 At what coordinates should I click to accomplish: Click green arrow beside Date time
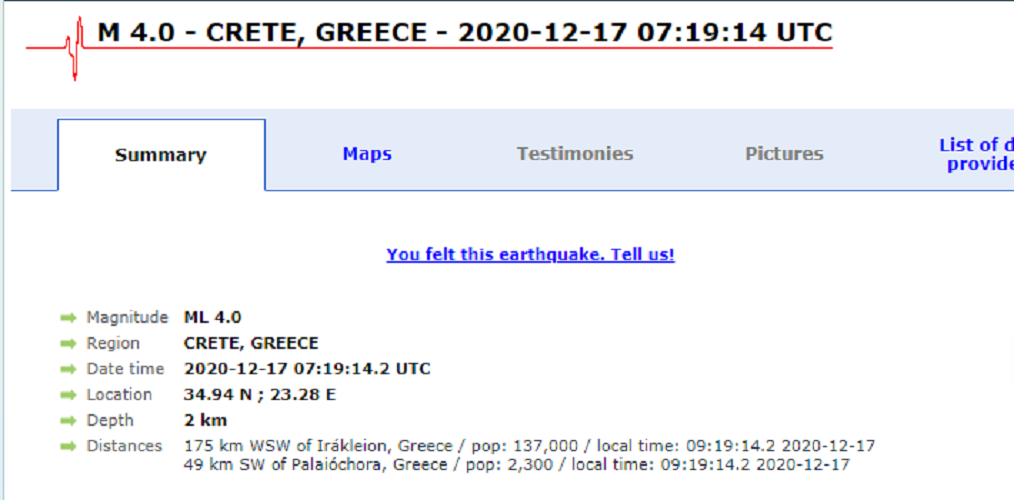(68, 369)
